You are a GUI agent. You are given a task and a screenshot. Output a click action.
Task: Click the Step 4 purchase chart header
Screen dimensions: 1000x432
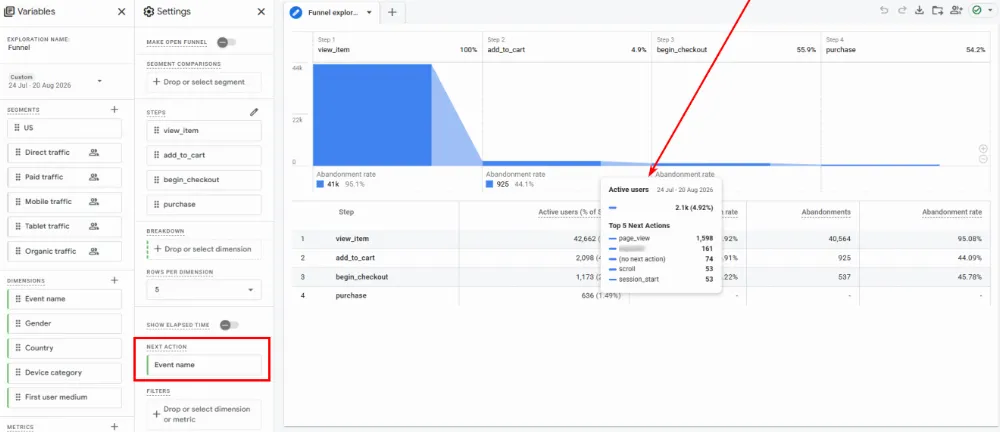906,45
